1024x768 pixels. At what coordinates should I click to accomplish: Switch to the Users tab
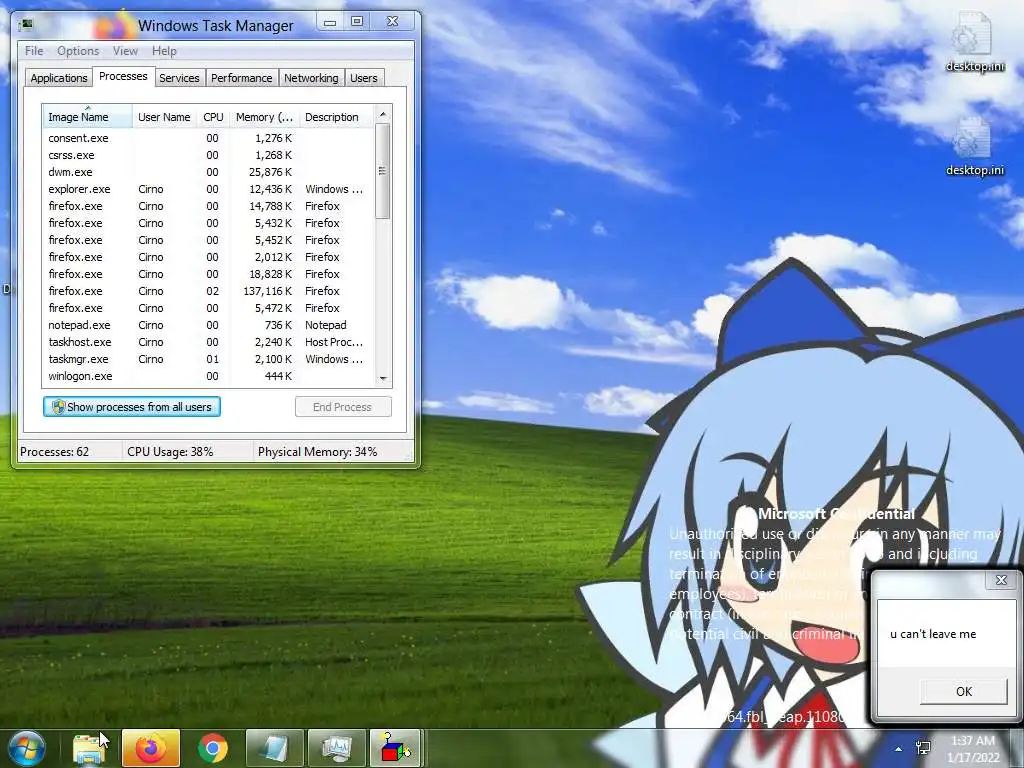click(x=364, y=78)
